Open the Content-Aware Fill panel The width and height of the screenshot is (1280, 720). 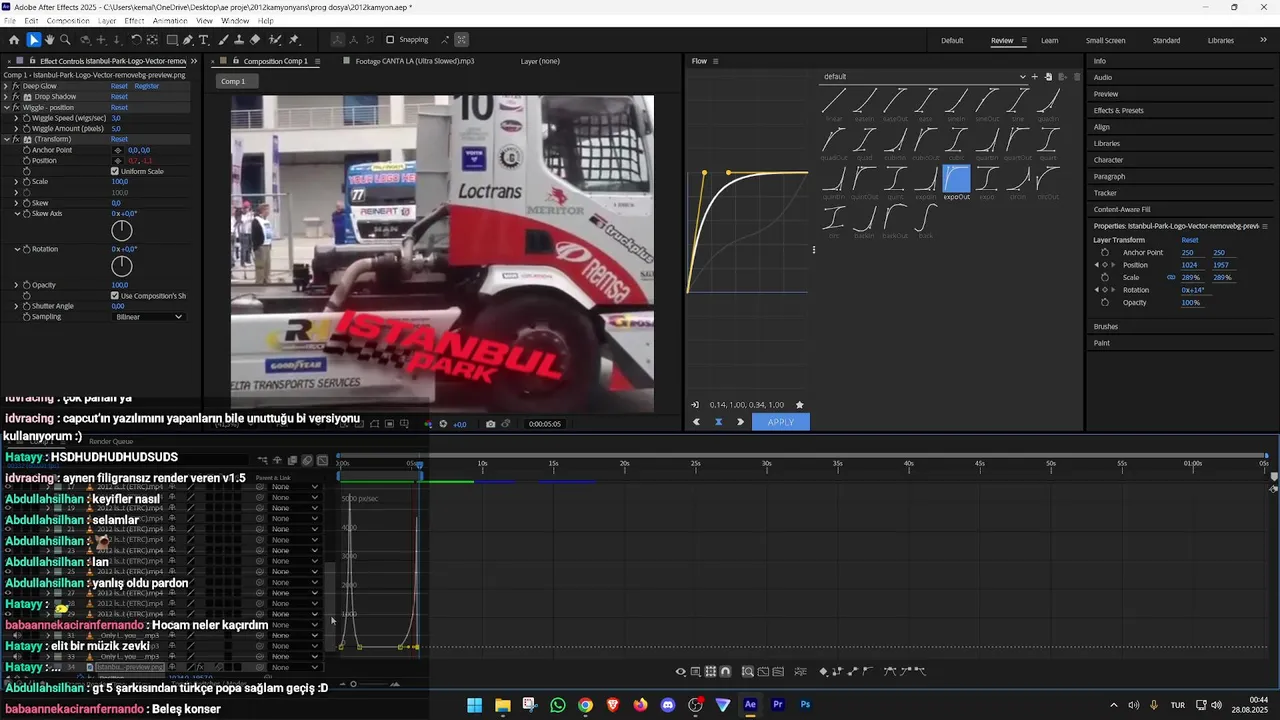(1122, 209)
